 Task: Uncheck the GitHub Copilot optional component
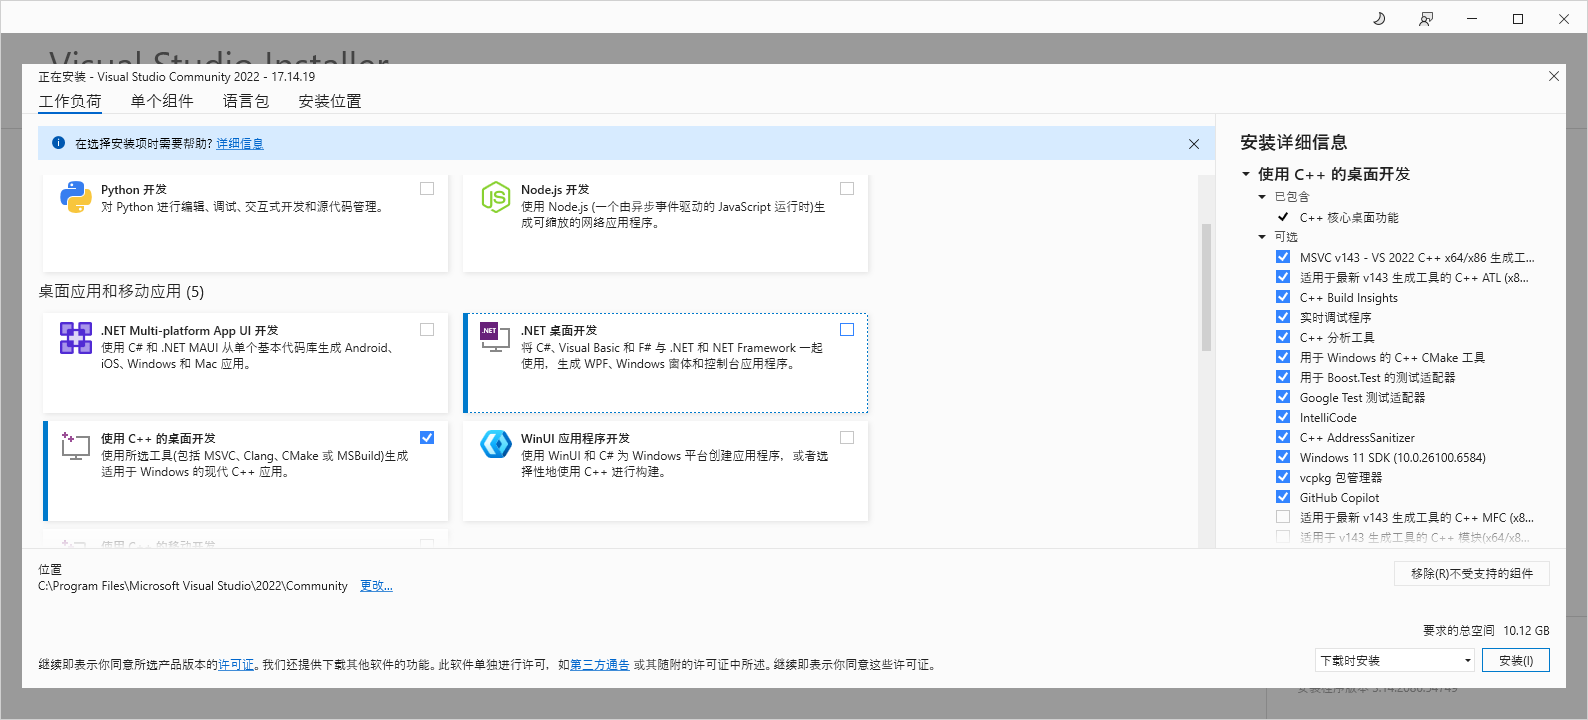tap(1283, 497)
